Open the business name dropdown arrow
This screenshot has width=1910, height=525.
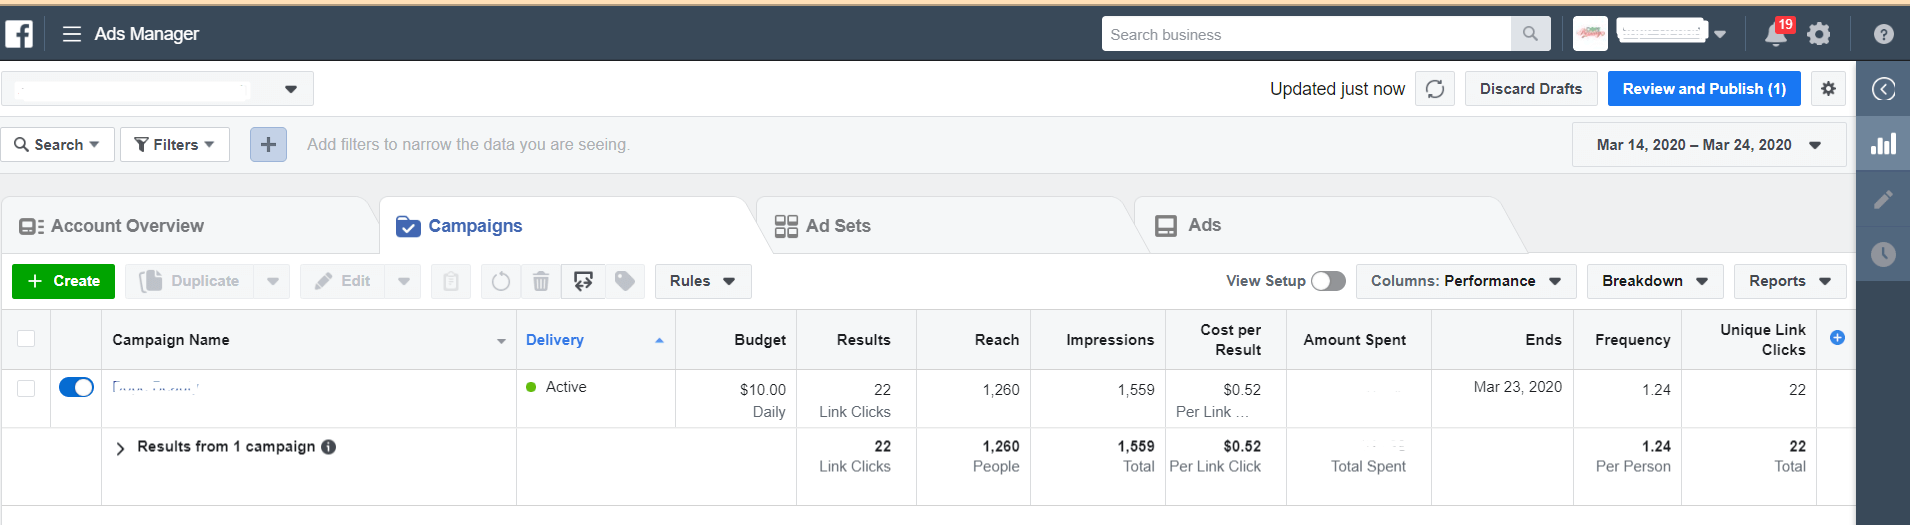(1720, 34)
